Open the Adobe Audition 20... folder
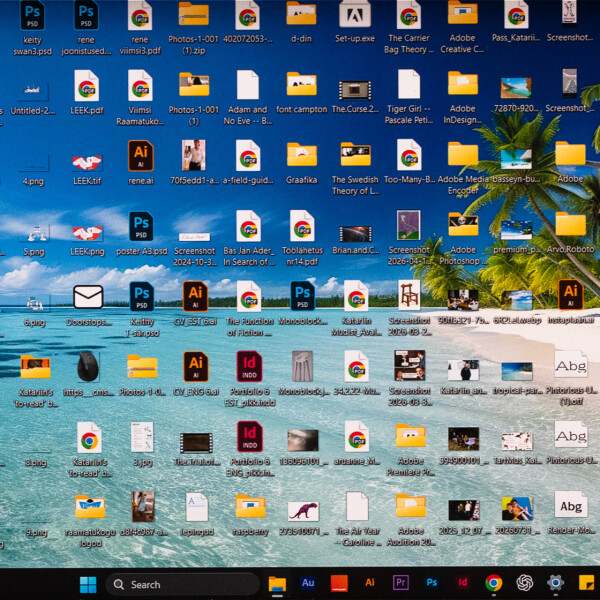The image size is (600, 600). click(x=411, y=505)
